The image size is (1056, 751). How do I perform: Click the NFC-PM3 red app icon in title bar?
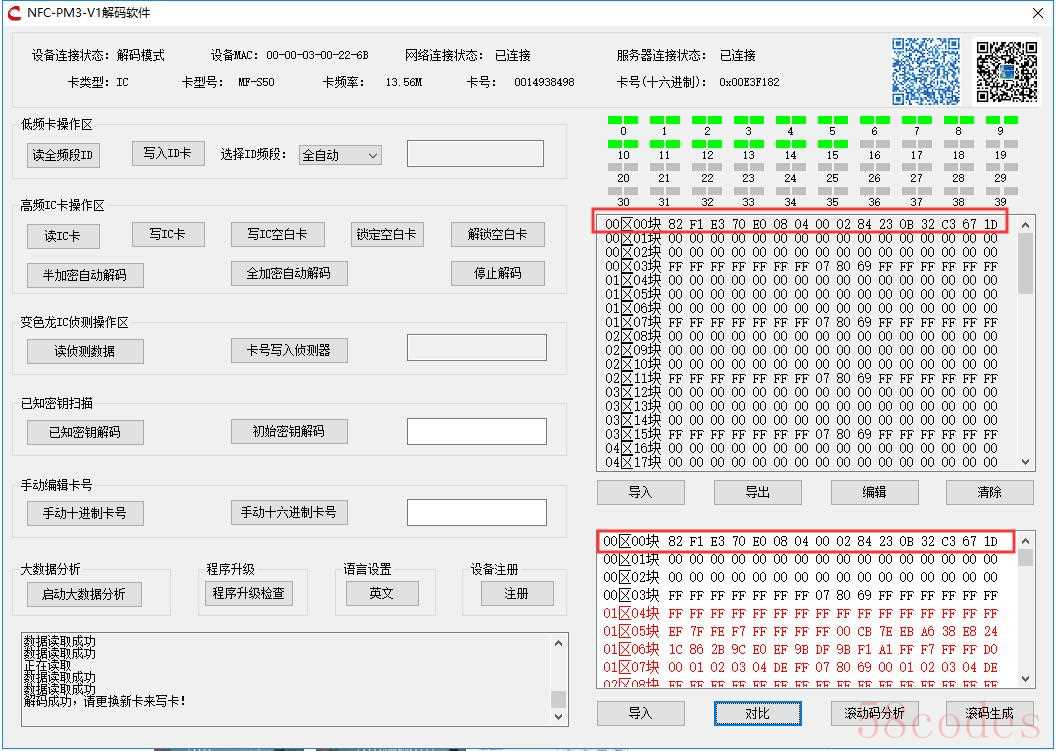tap(13, 13)
